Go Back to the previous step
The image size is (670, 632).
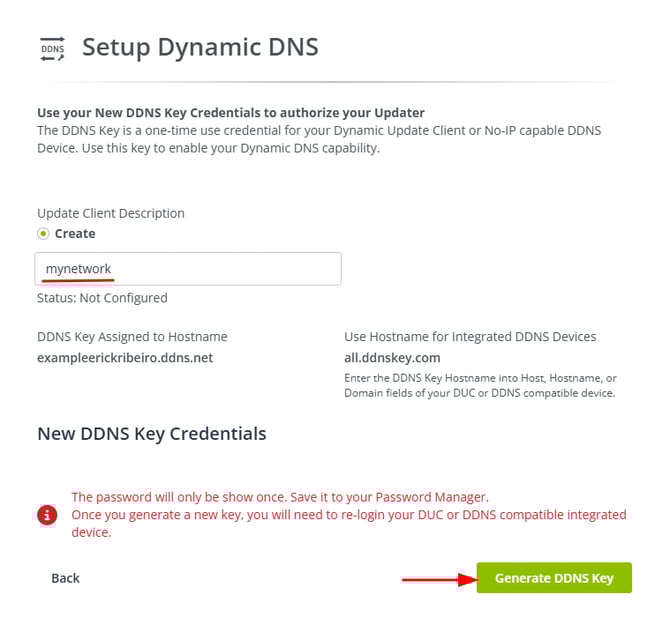coord(65,578)
